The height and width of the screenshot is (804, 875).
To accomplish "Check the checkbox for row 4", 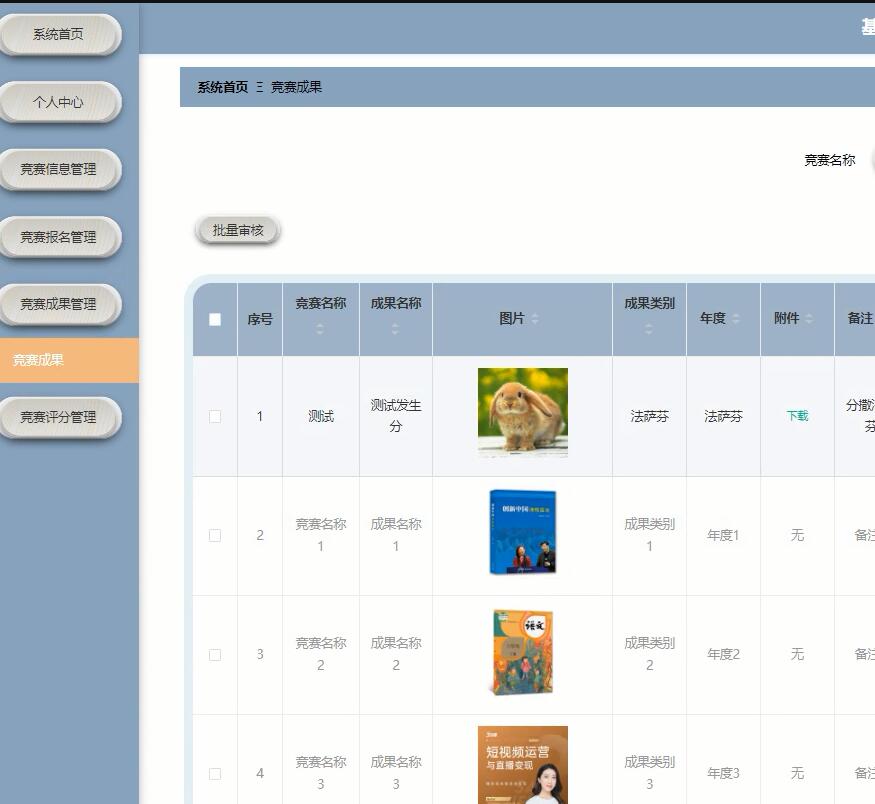I will point(215,774).
